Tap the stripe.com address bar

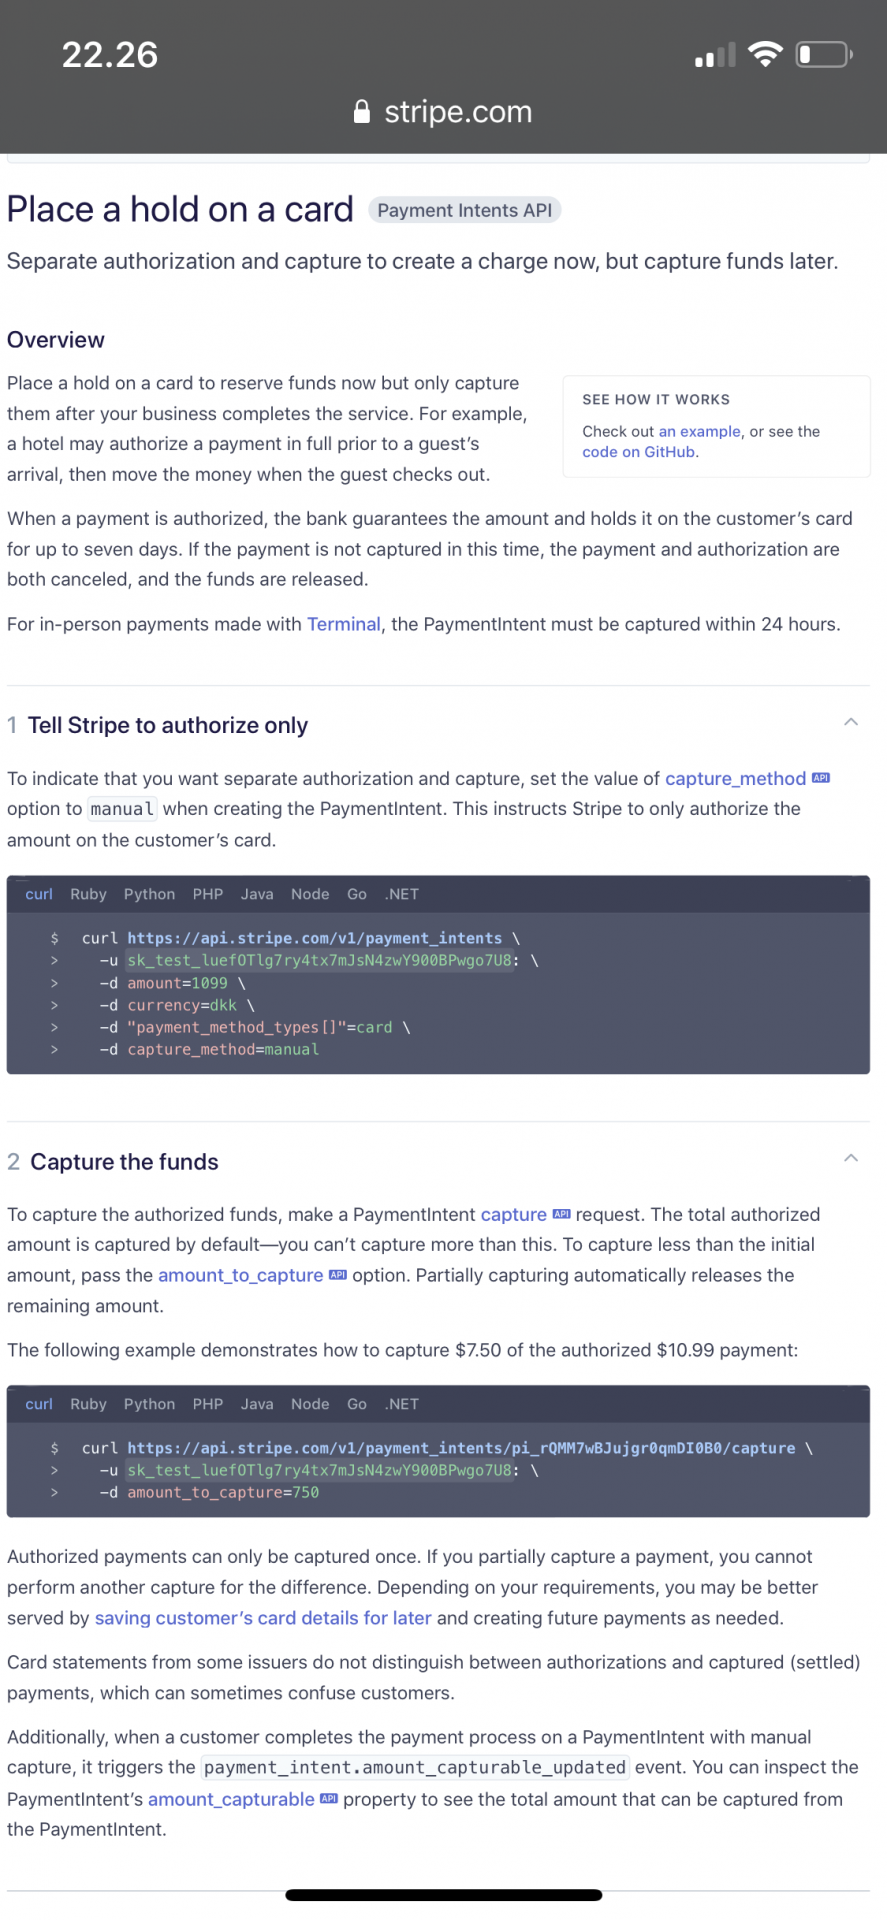[443, 111]
